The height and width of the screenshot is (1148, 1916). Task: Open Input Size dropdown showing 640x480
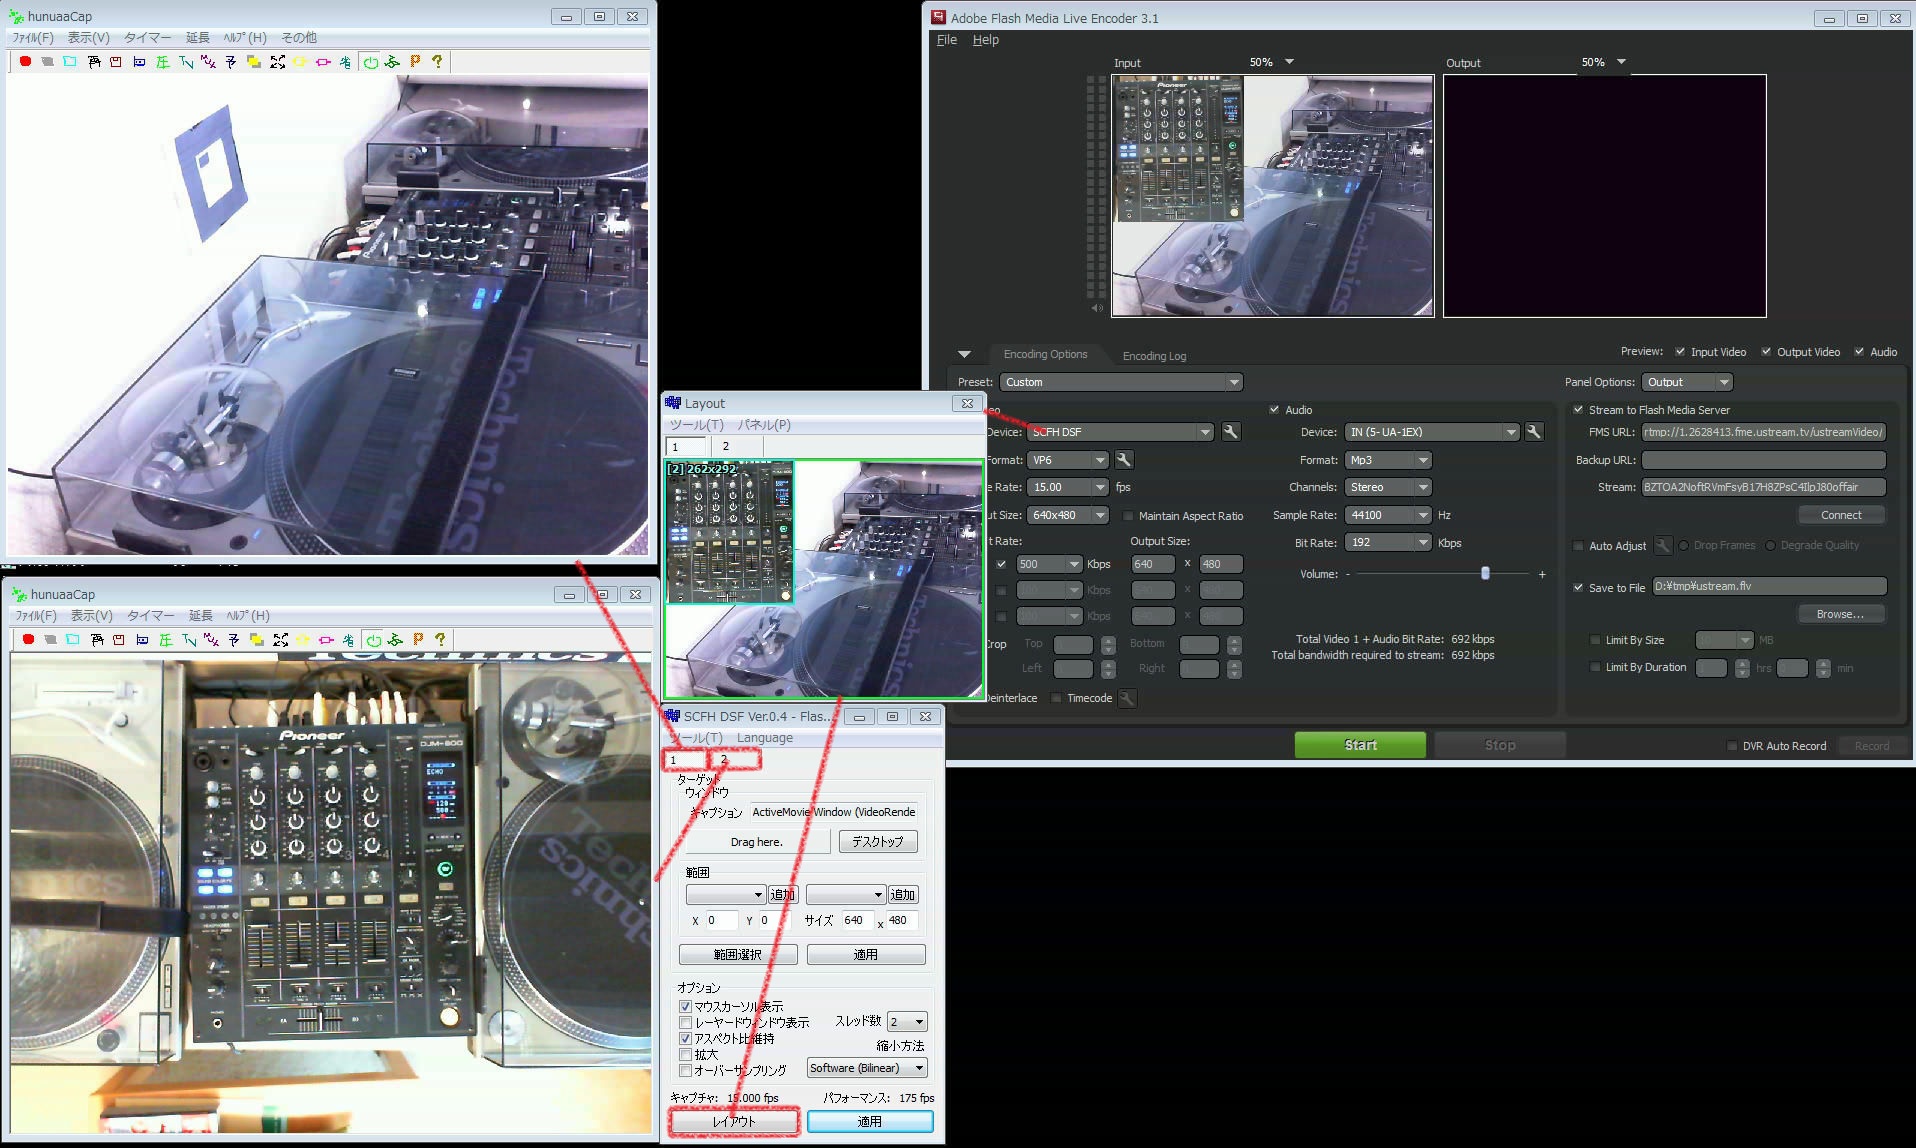click(1068, 515)
